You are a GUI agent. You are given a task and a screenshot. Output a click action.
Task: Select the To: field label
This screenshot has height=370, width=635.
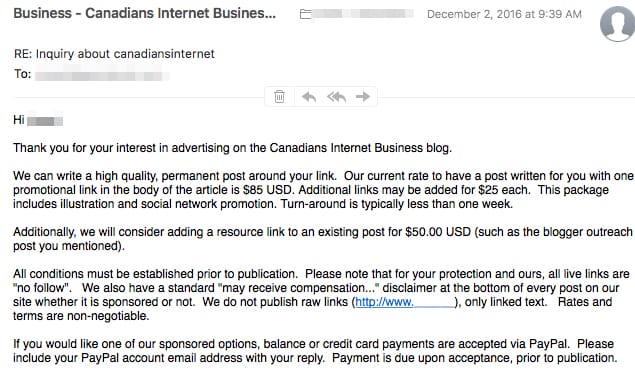pos(23,74)
